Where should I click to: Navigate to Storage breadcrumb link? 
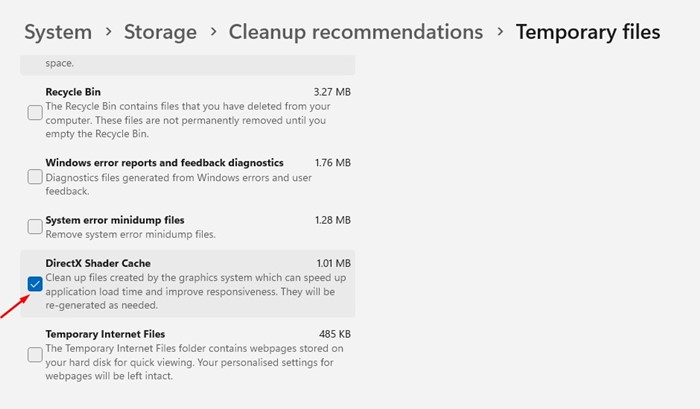(160, 32)
